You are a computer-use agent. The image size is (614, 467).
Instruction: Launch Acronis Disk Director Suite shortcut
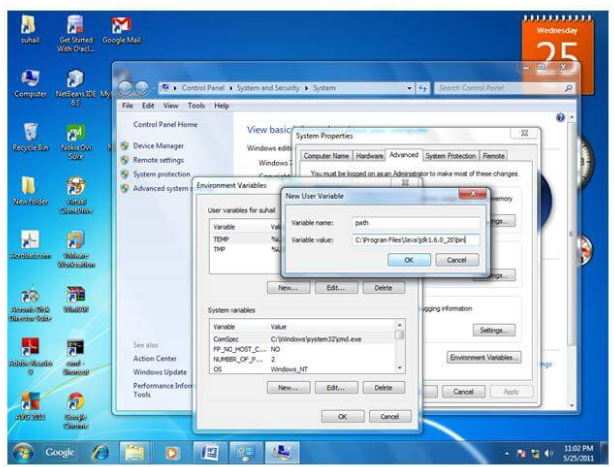pos(30,304)
